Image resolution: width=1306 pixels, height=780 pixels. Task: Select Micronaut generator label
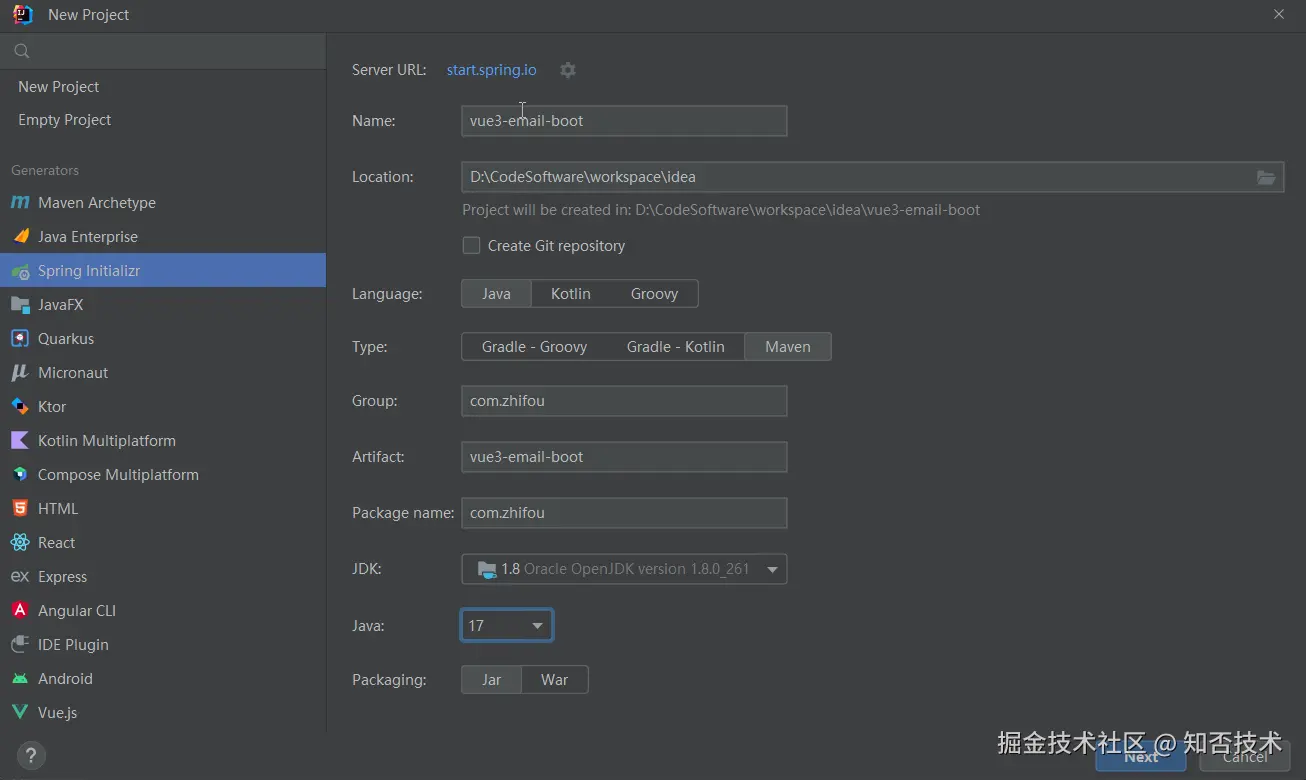point(73,373)
